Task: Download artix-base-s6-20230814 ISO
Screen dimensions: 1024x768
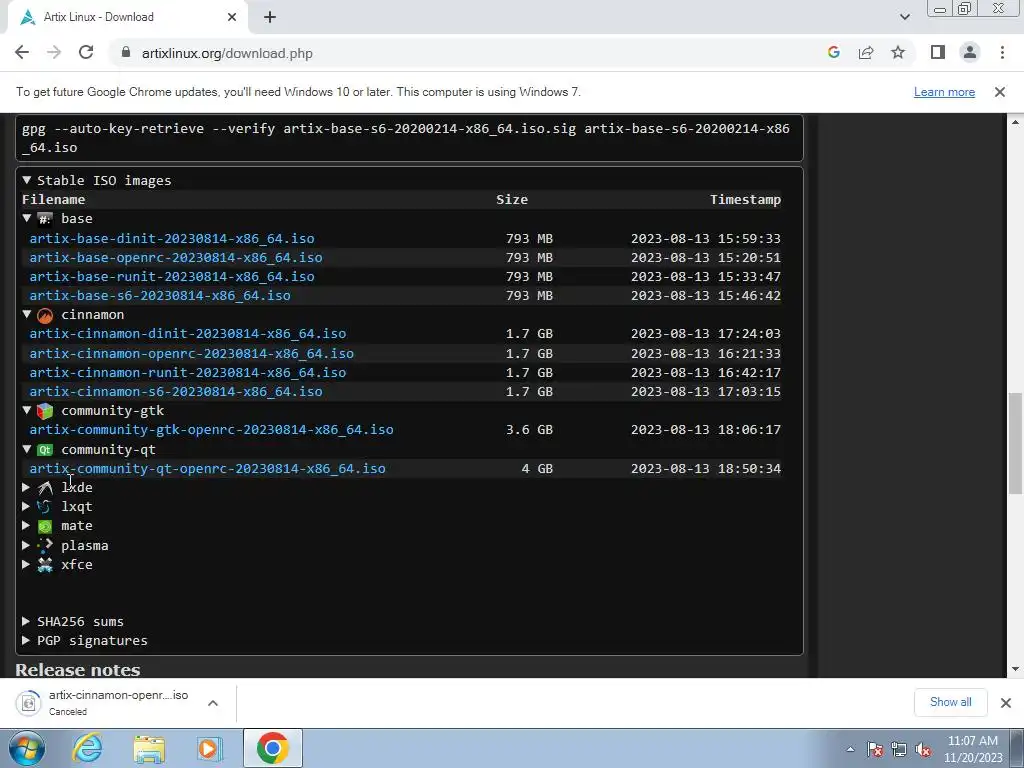Action: coord(160,295)
